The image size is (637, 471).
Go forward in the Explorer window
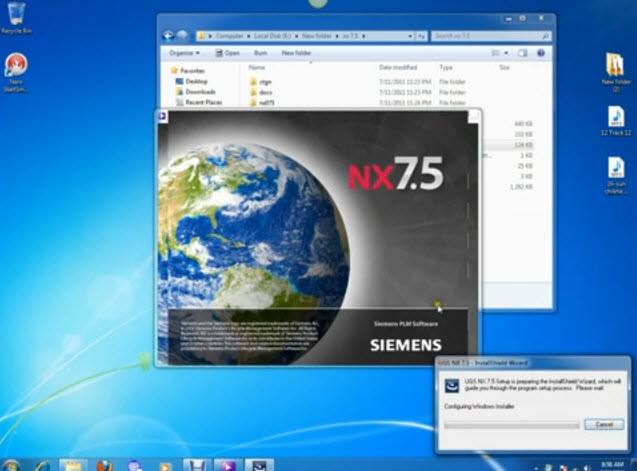click(x=182, y=36)
